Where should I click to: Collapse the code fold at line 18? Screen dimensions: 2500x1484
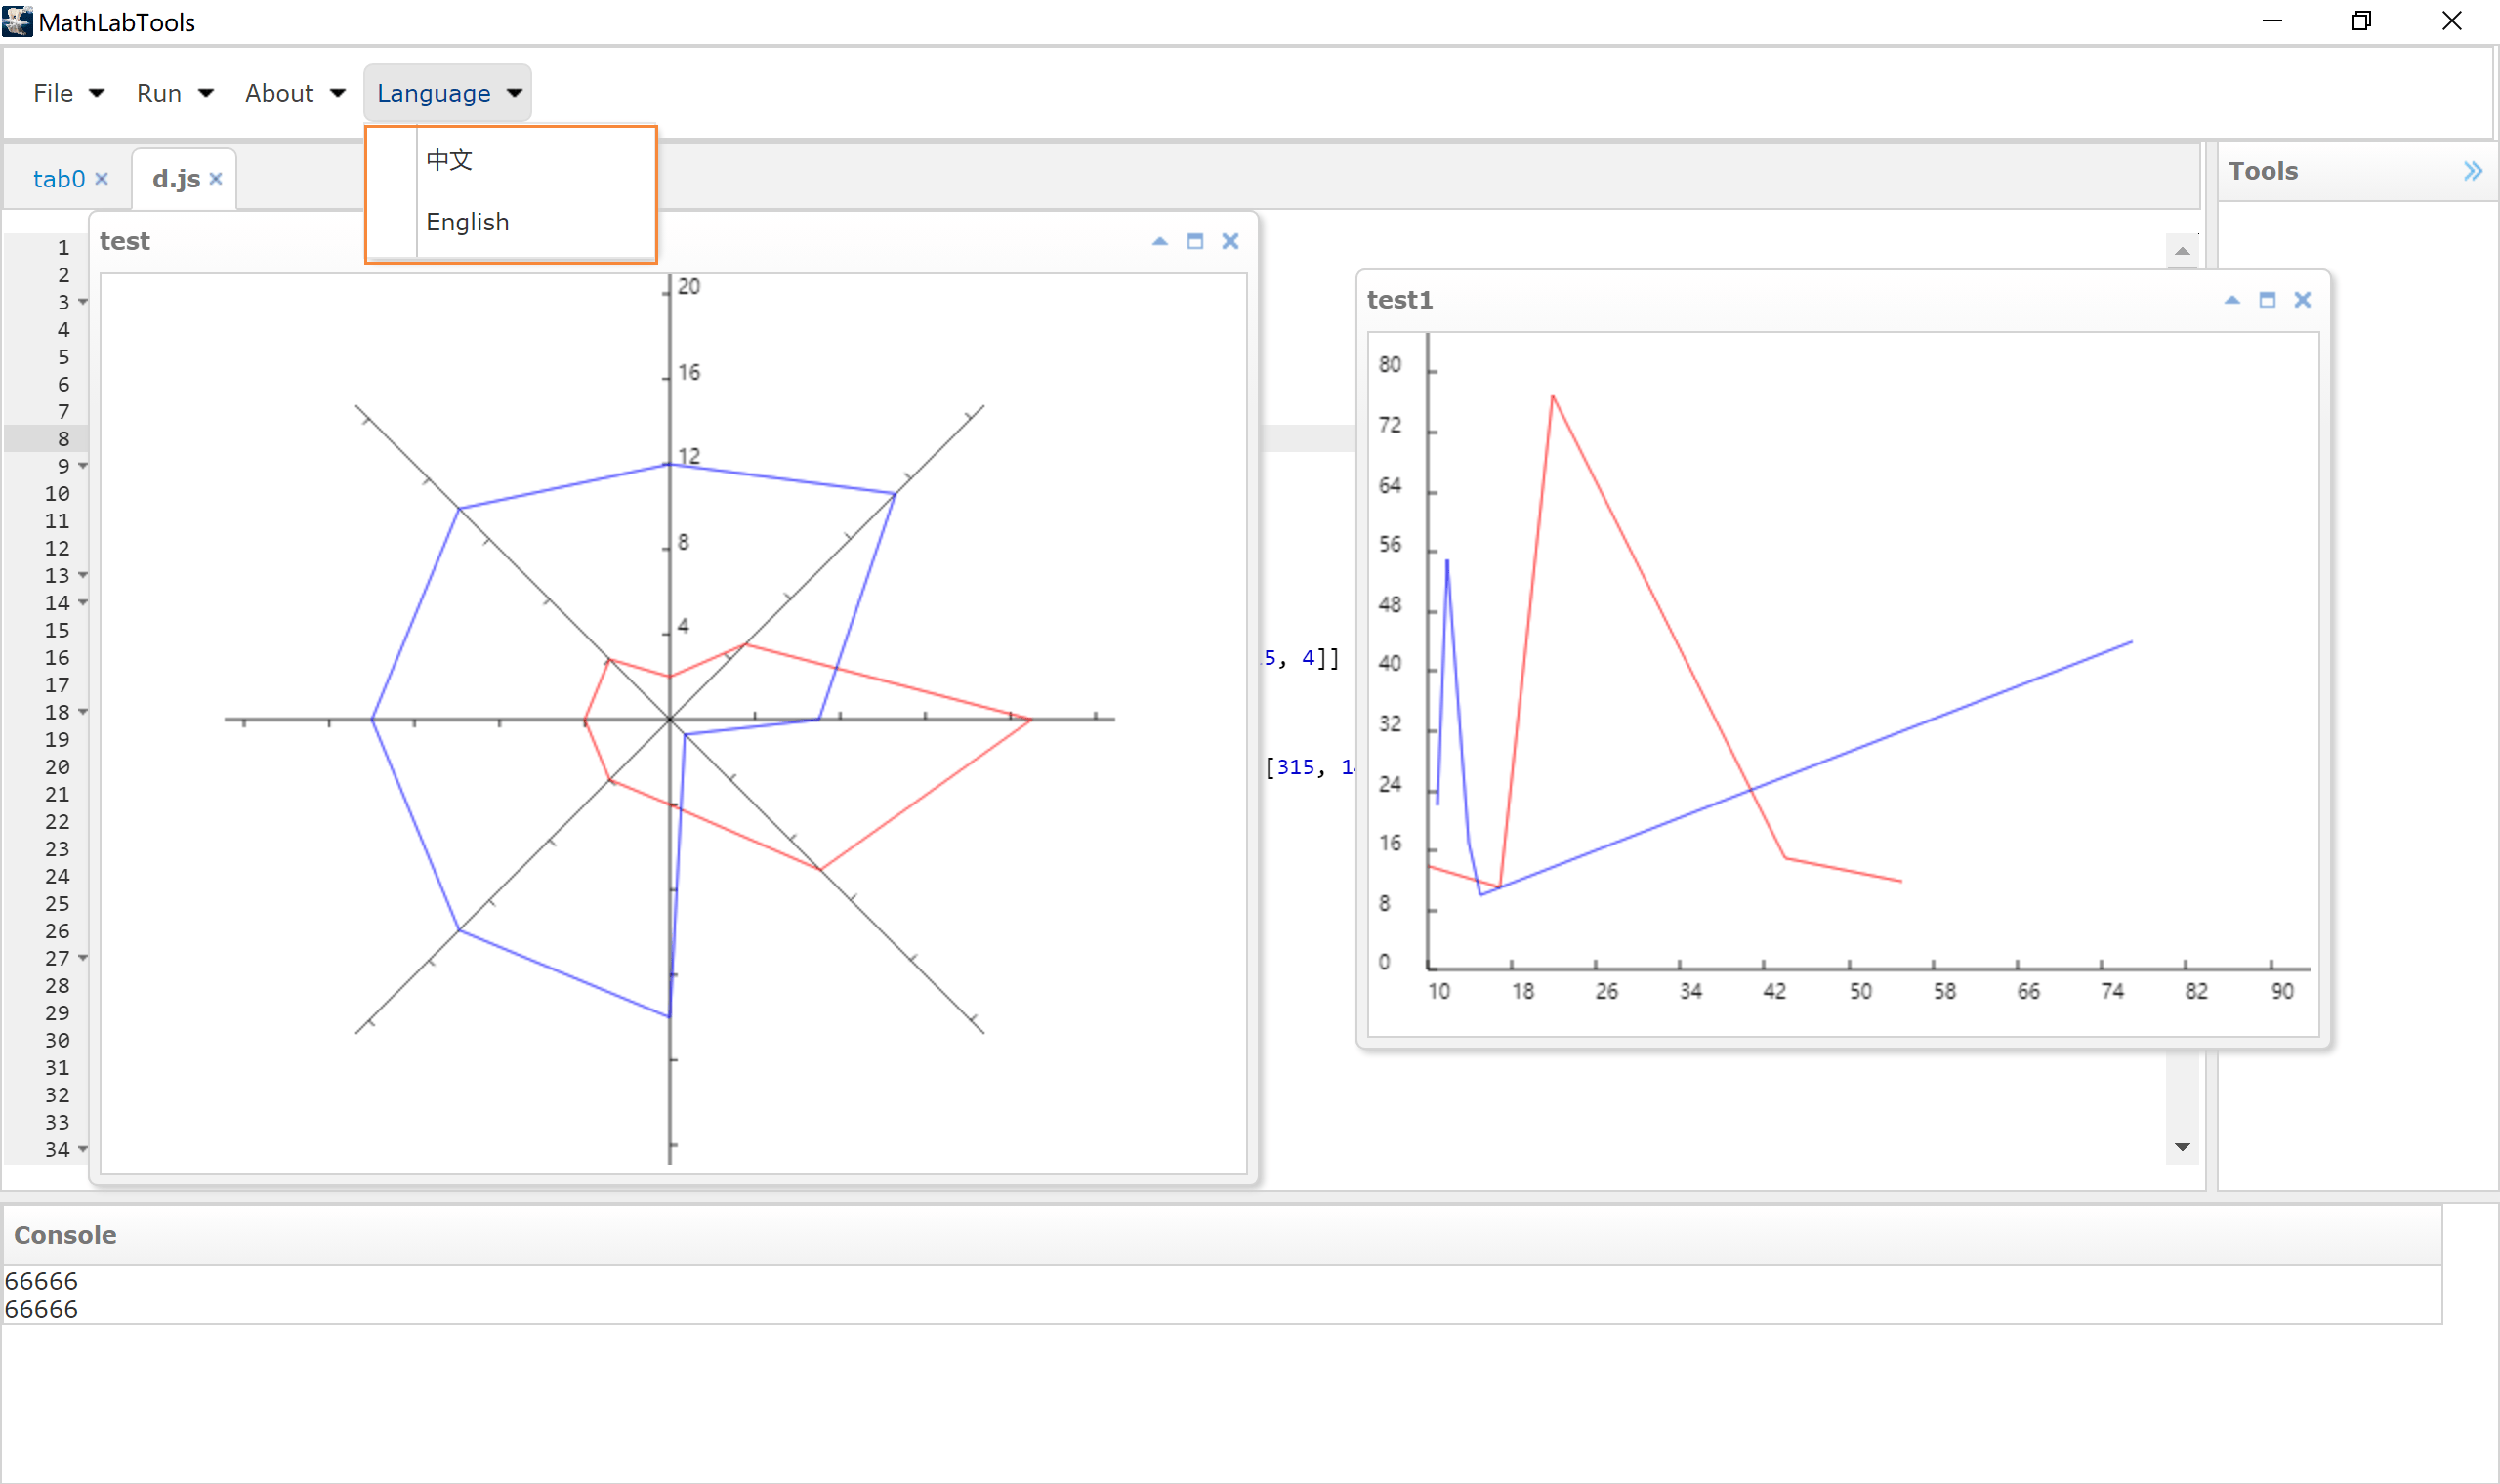tap(82, 712)
